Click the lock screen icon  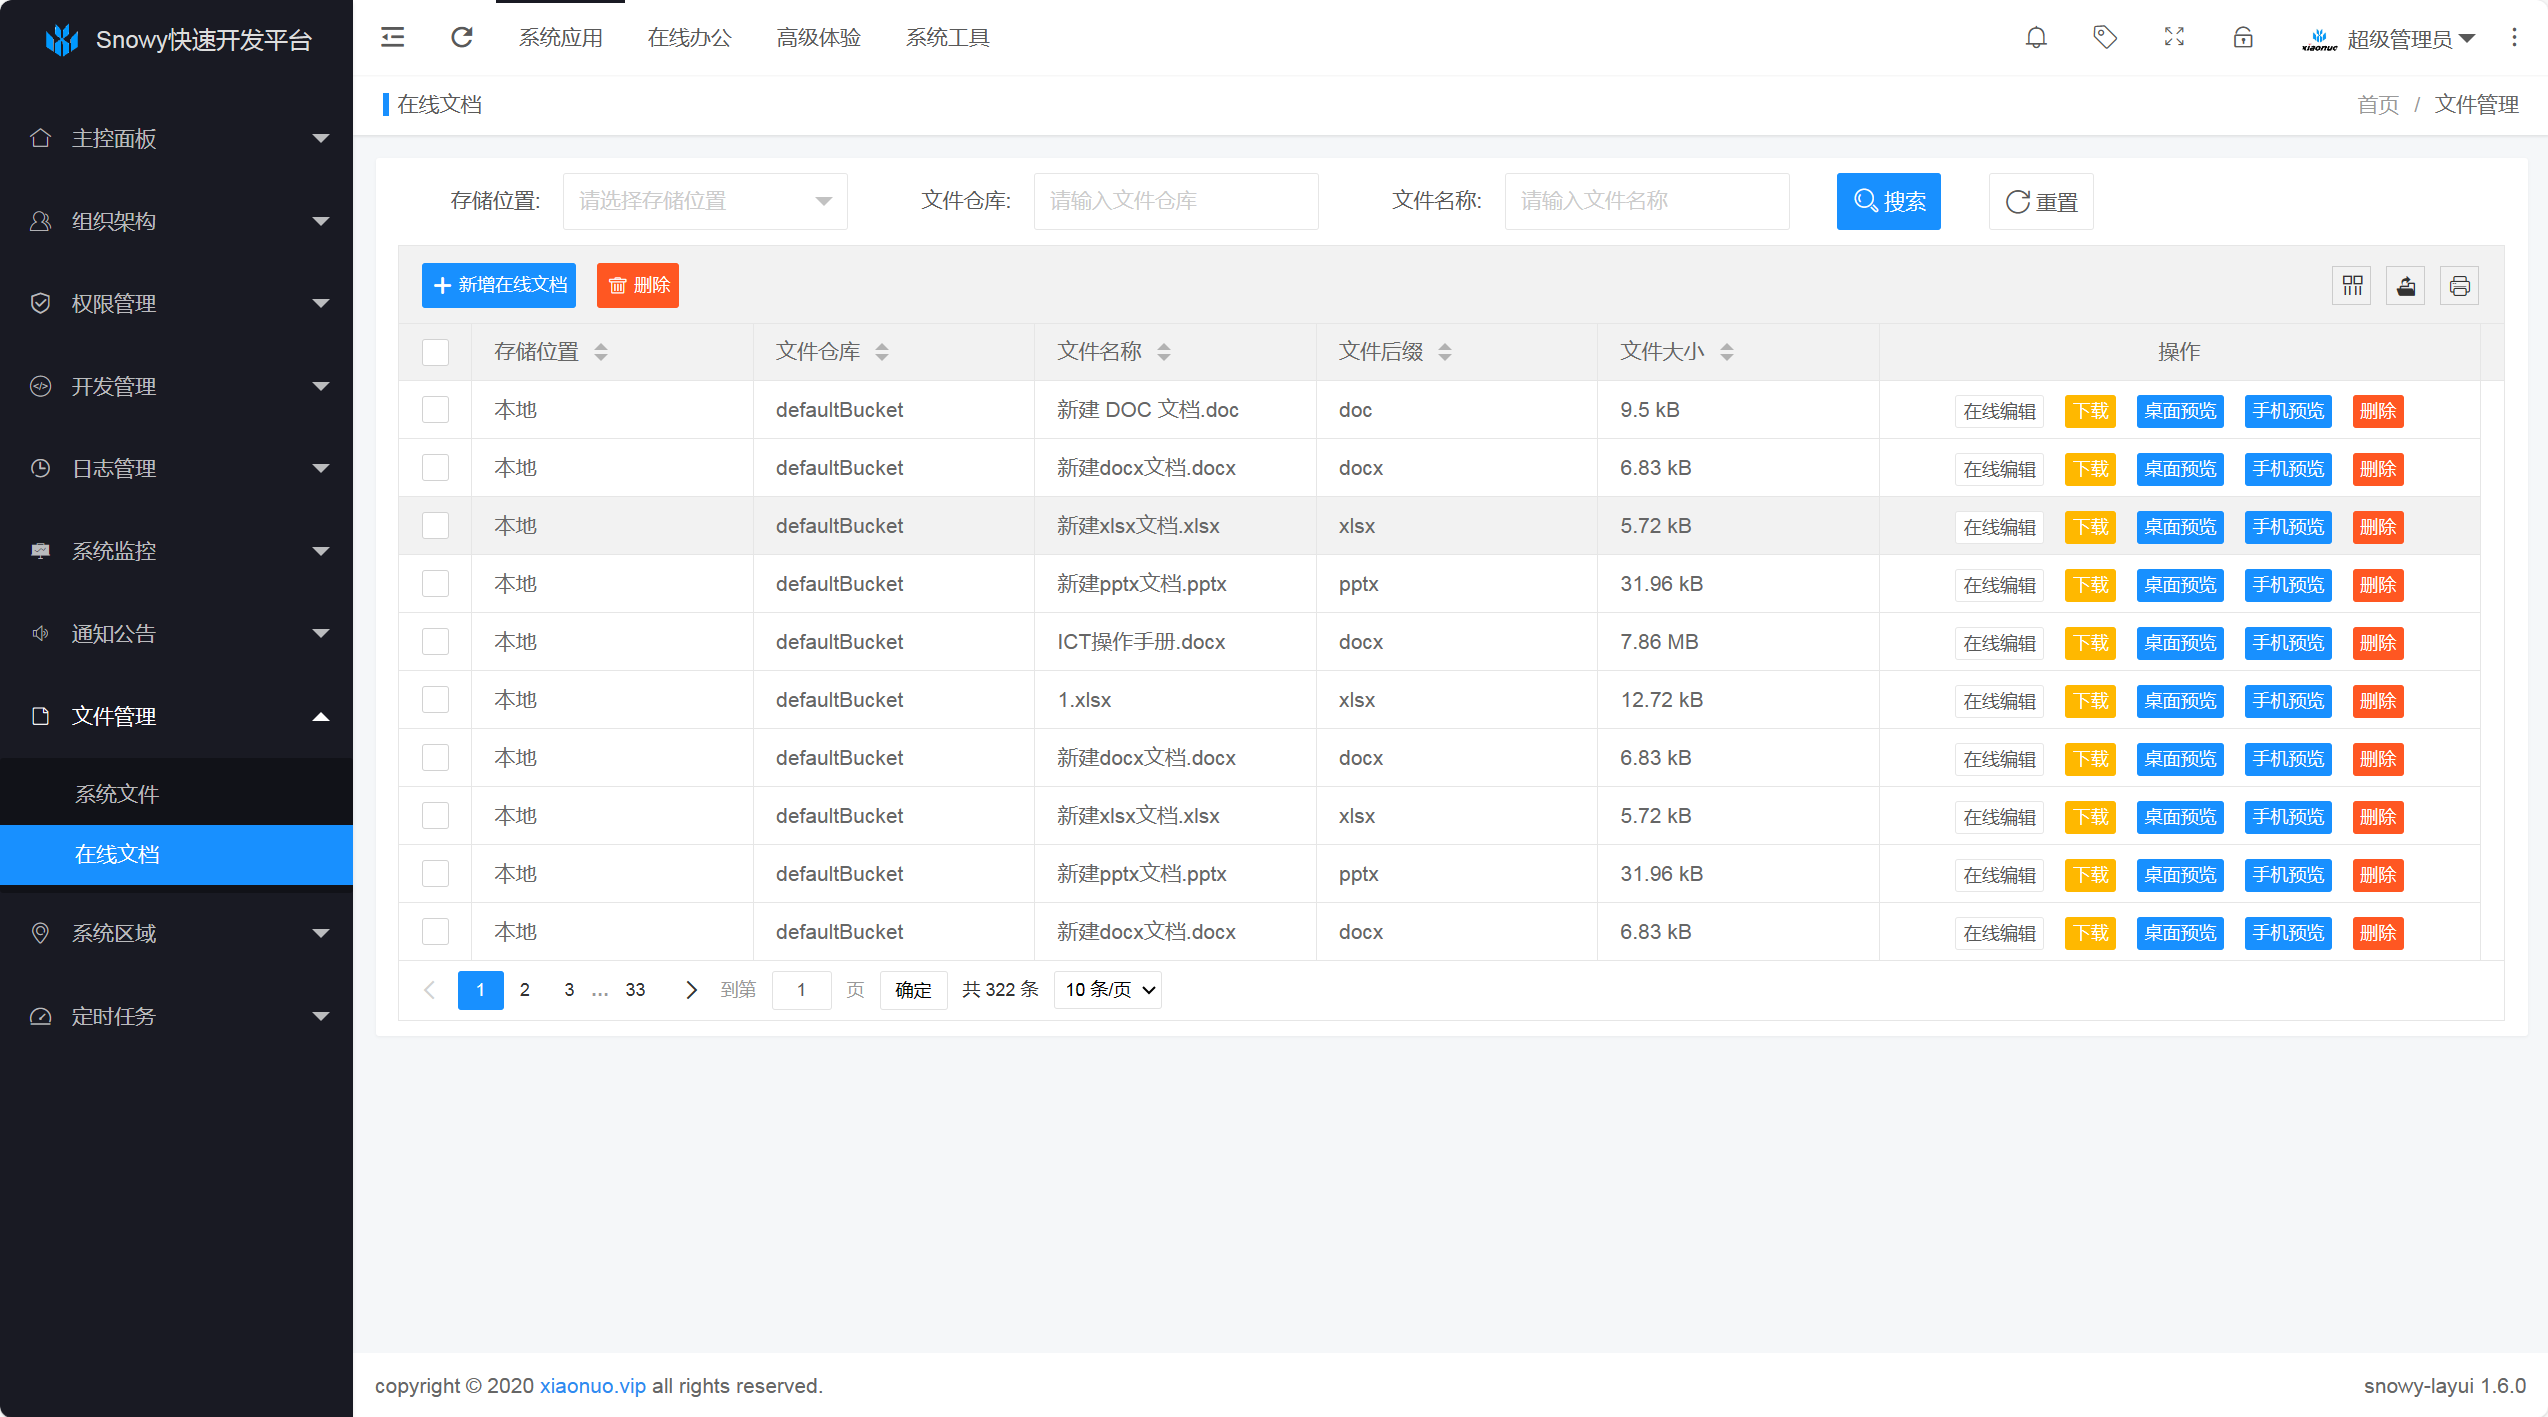tap(2243, 38)
